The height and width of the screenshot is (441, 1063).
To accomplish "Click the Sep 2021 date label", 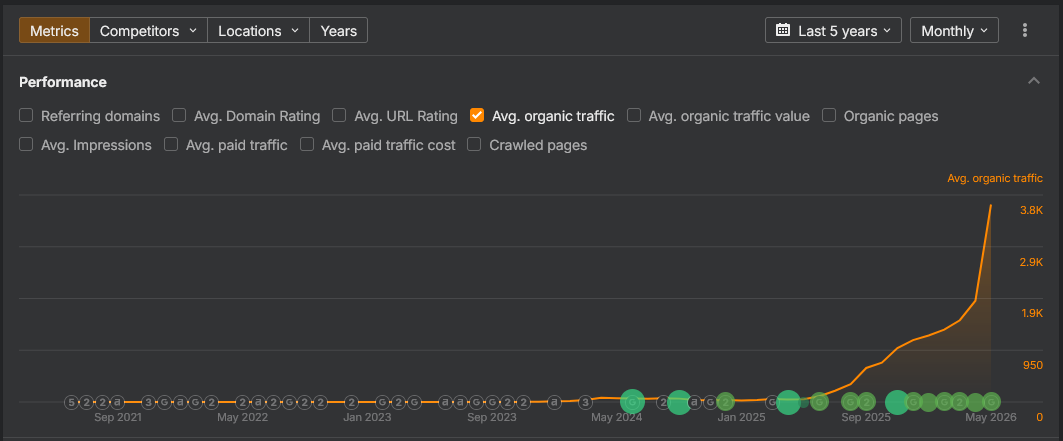I will point(118,417).
